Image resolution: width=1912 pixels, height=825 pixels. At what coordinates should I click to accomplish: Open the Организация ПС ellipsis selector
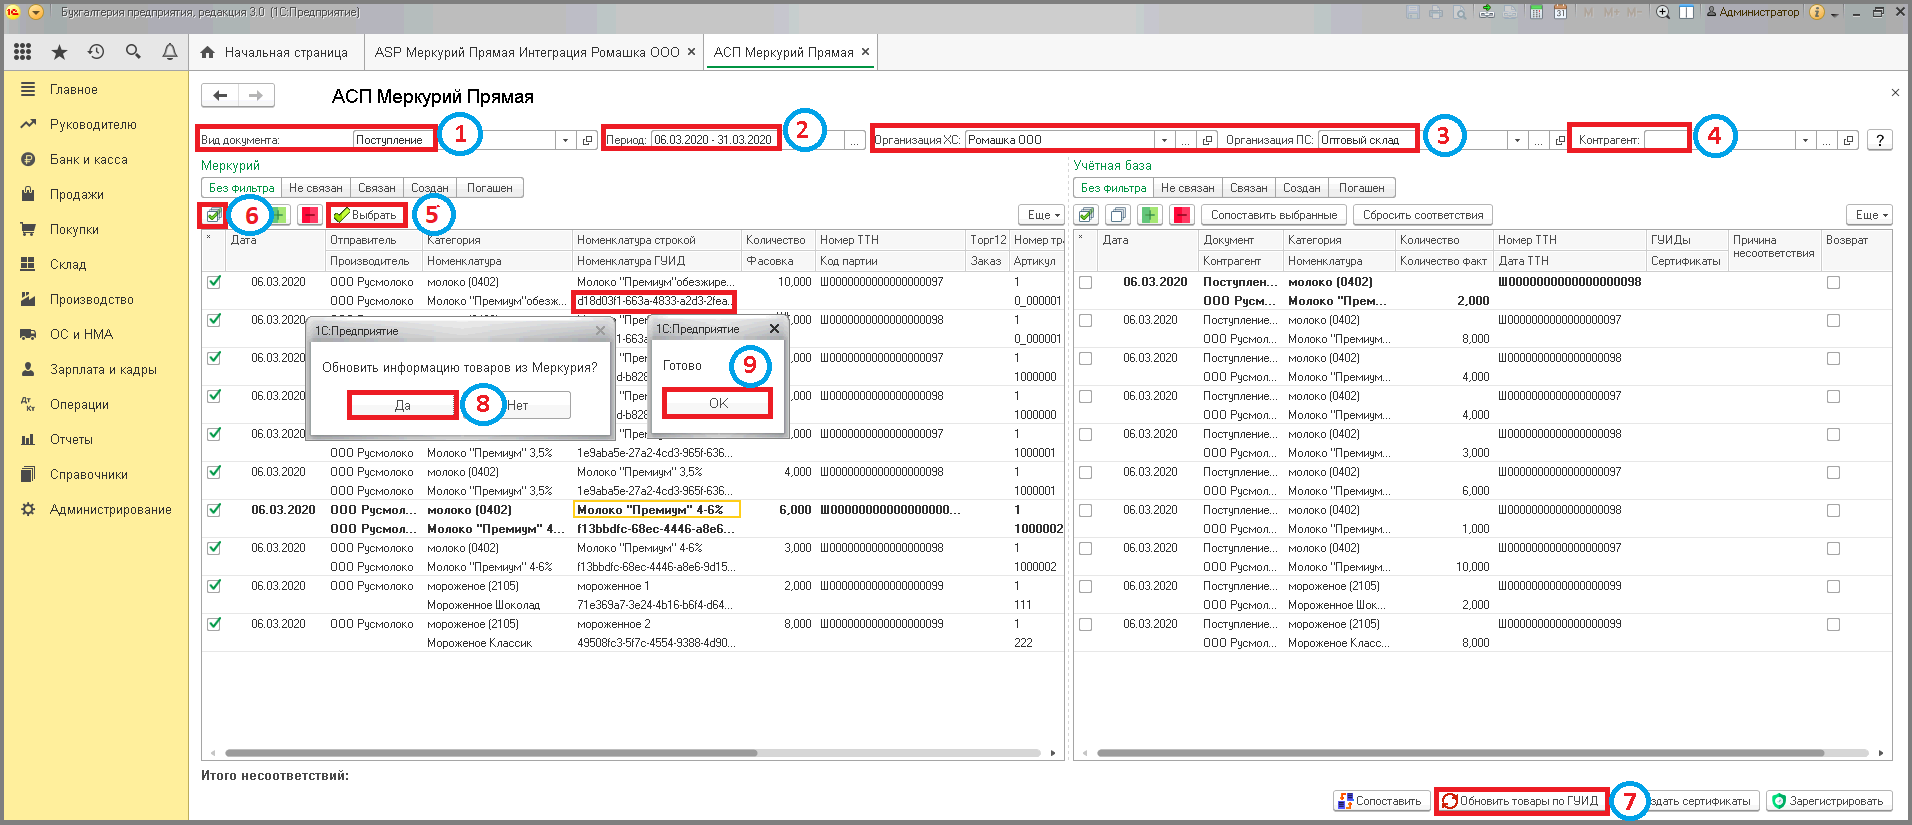[x=1539, y=140]
